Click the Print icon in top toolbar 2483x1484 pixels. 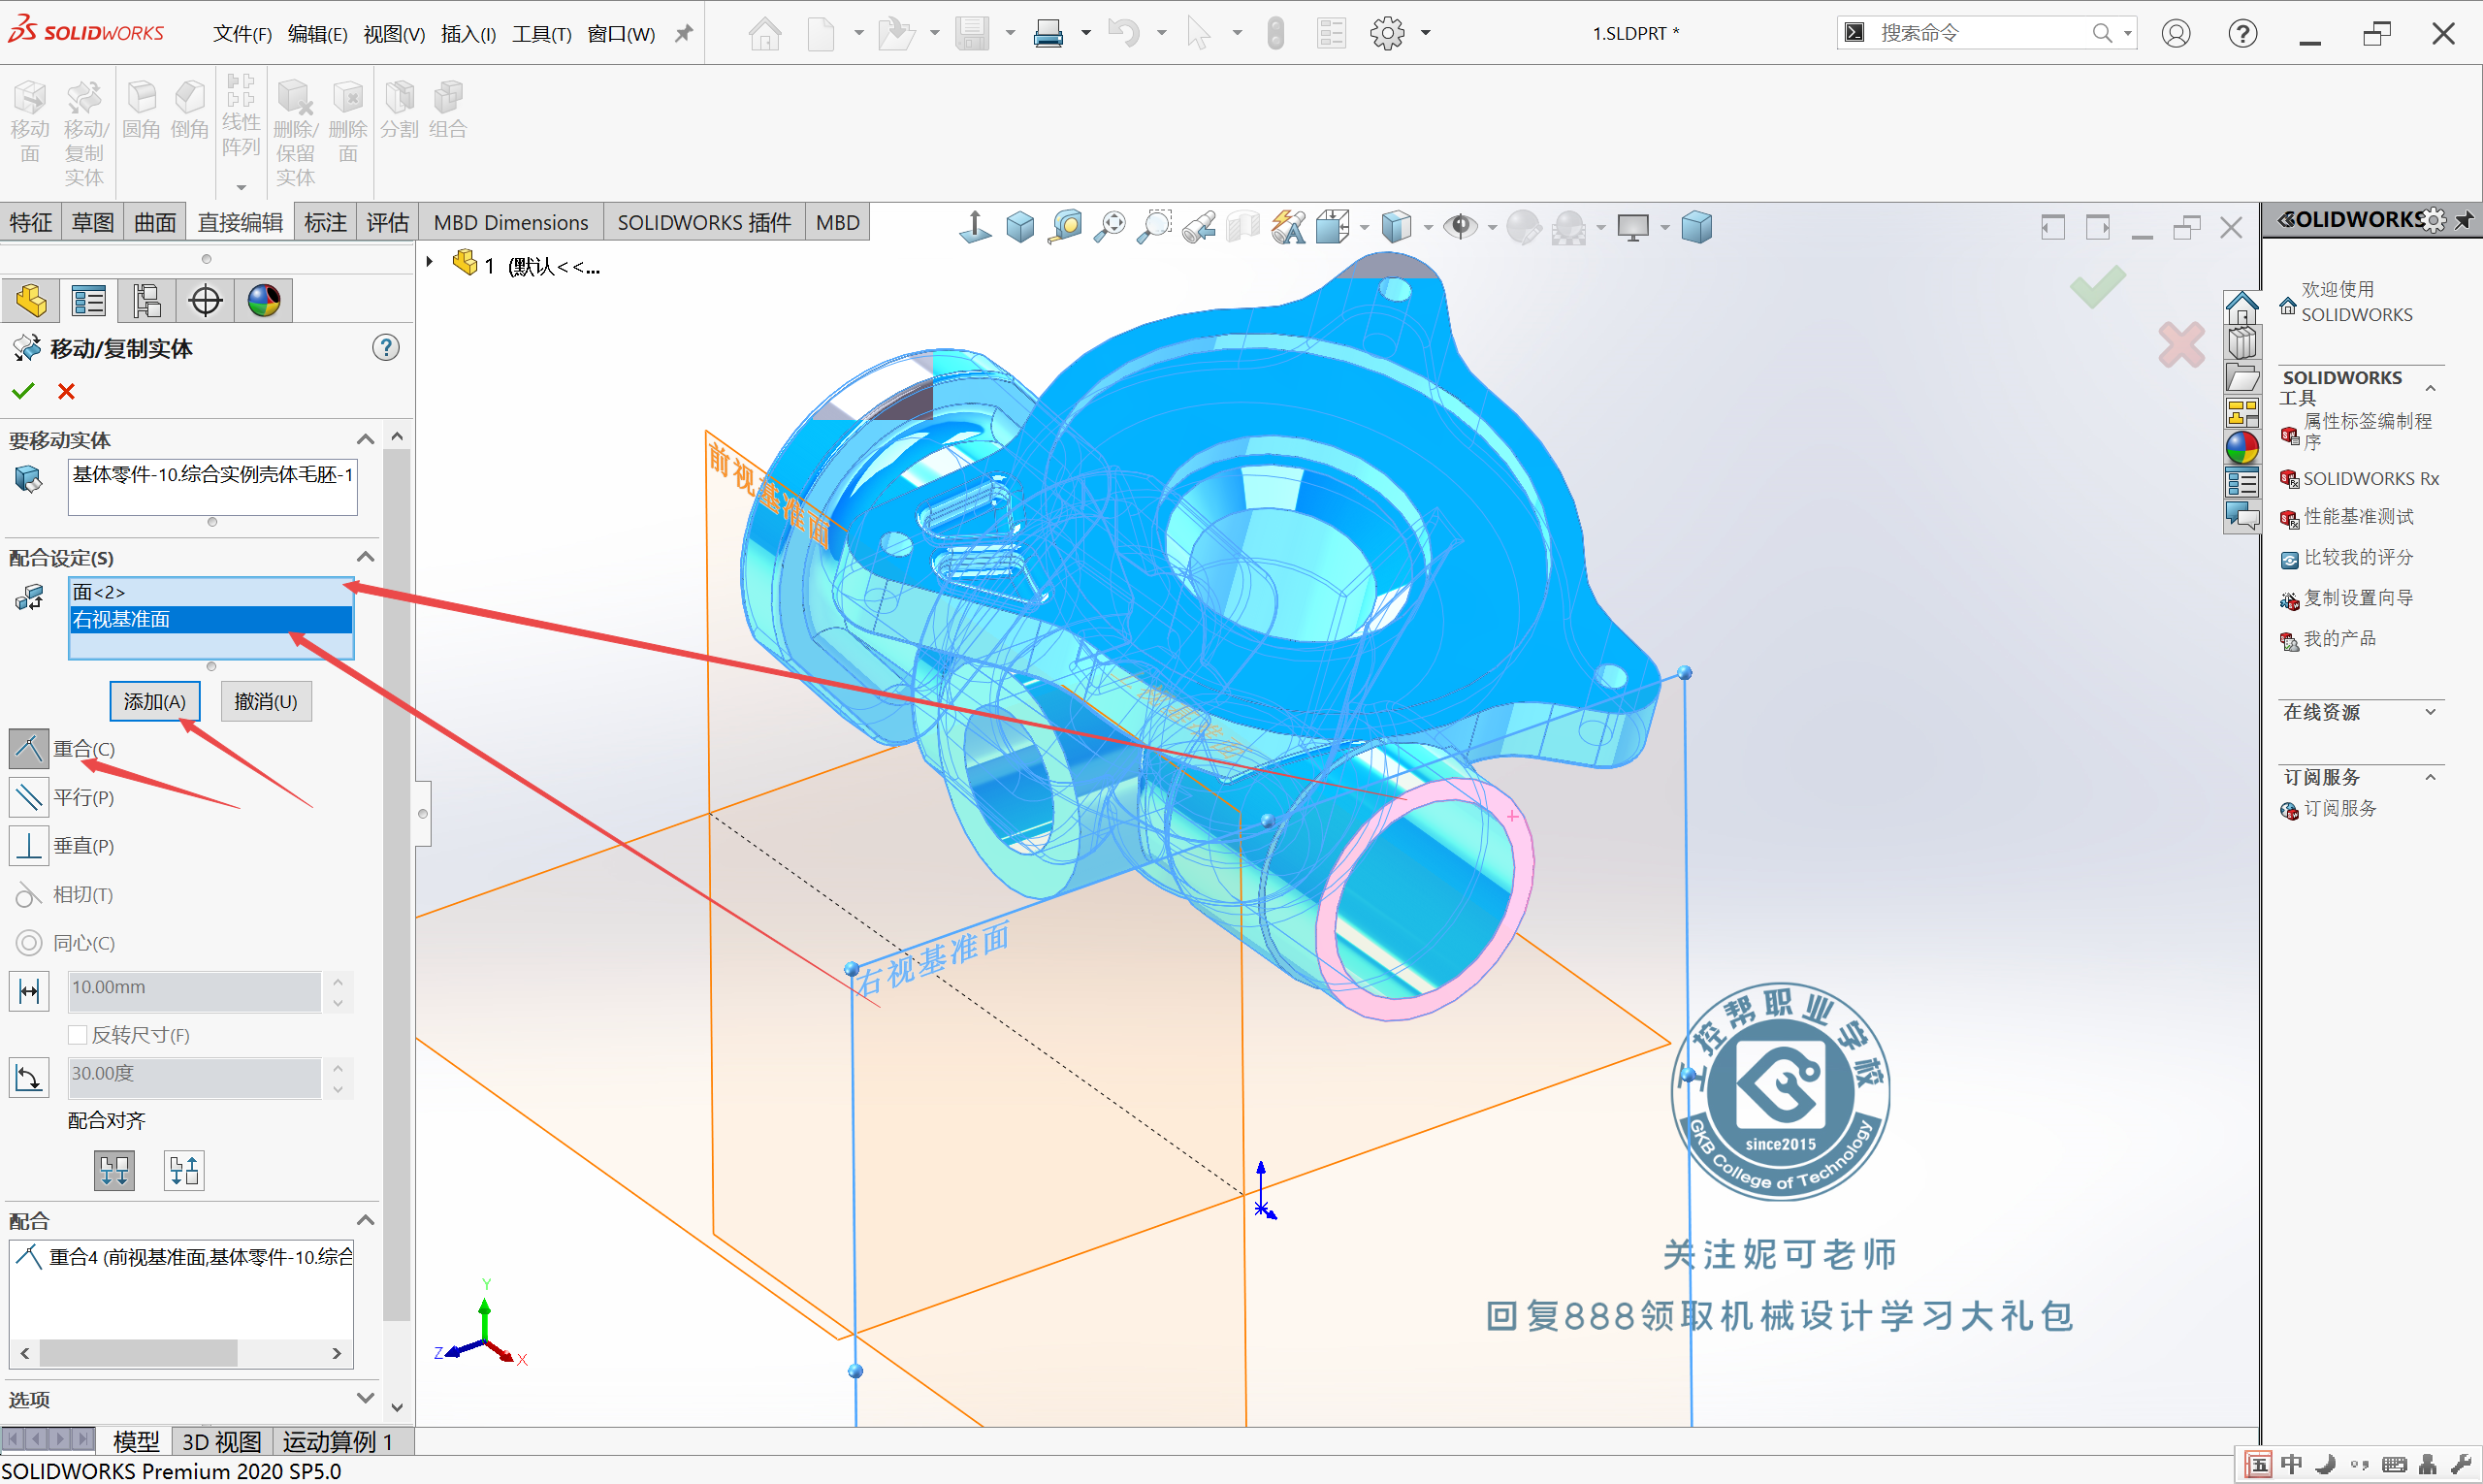[x=1048, y=33]
